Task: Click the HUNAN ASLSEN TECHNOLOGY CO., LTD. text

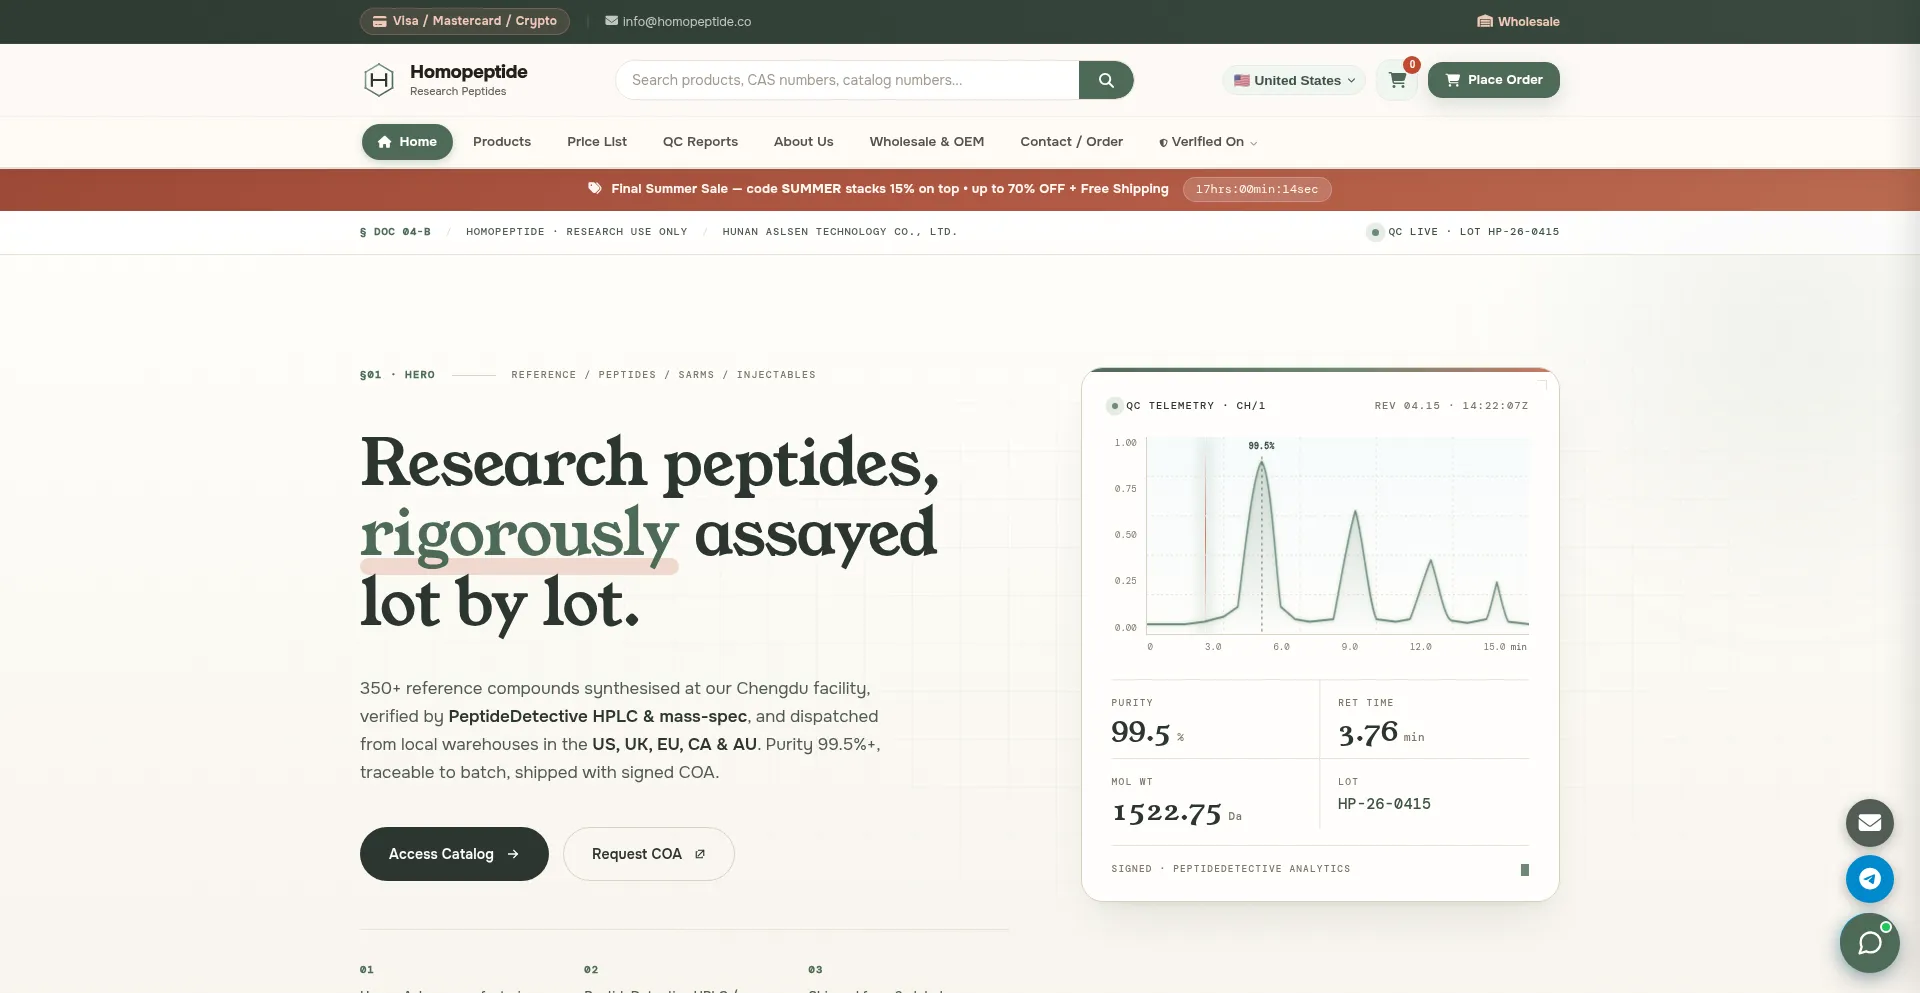Action: click(x=840, y=232)
